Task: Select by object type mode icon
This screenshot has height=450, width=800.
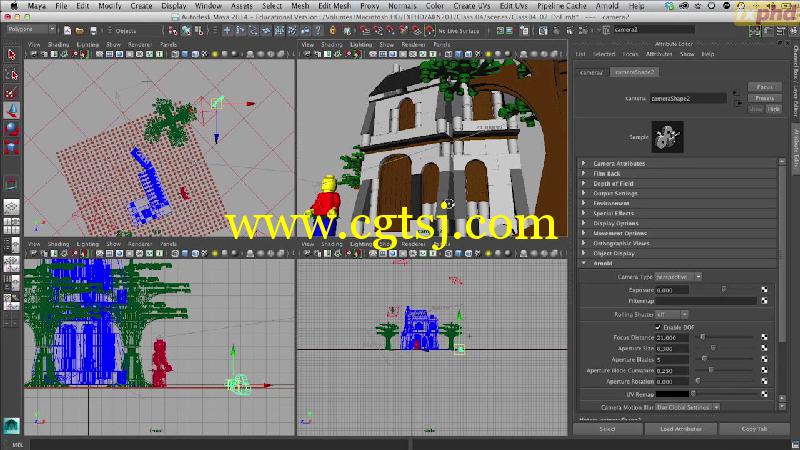Action: coord(186,31)
